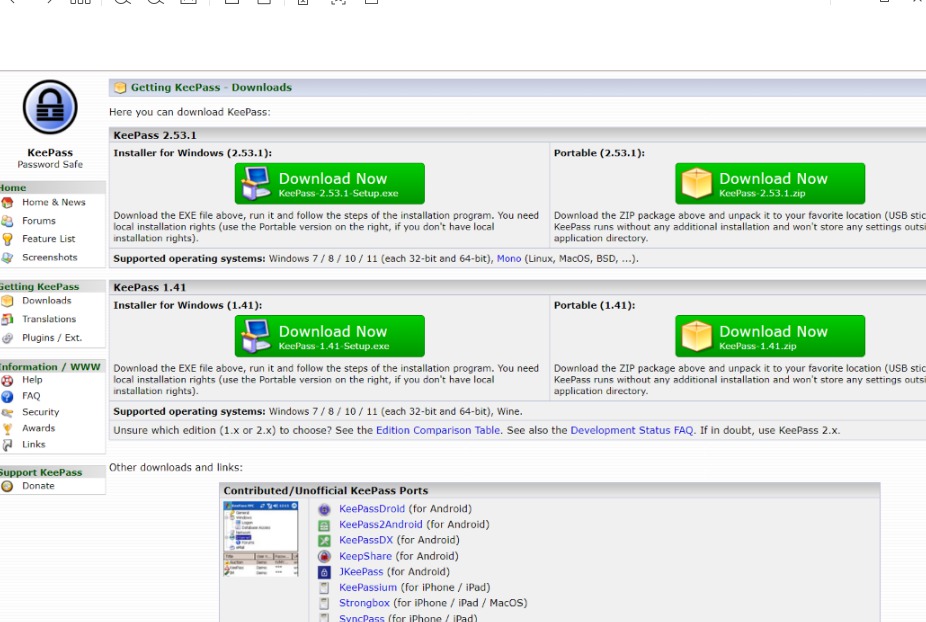Select Translations in sidebar menu
This screenshot has width=926, height=622.
click(x=49, y=318)
